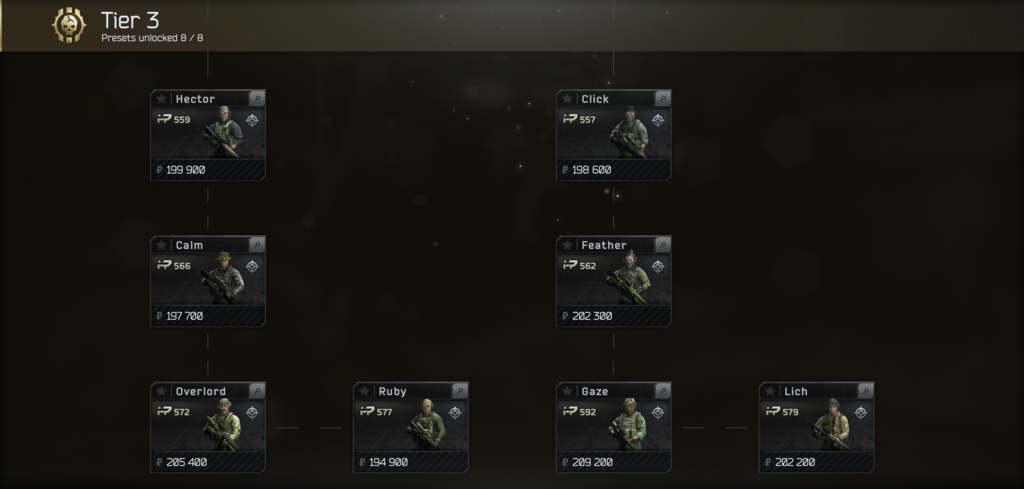Screen dimensions: 1024x489
Task: Toggle the favorite star on Gaze preset
Action: coord(567,391)
